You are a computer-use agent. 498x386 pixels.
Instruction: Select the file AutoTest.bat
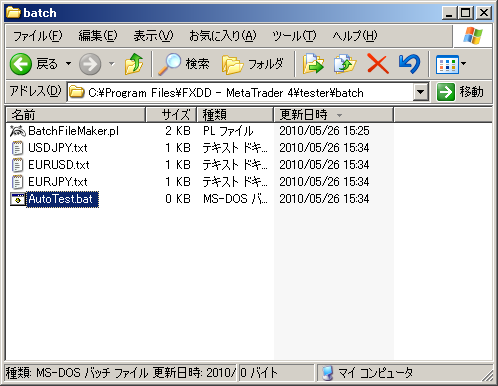(x=62, y=199)
